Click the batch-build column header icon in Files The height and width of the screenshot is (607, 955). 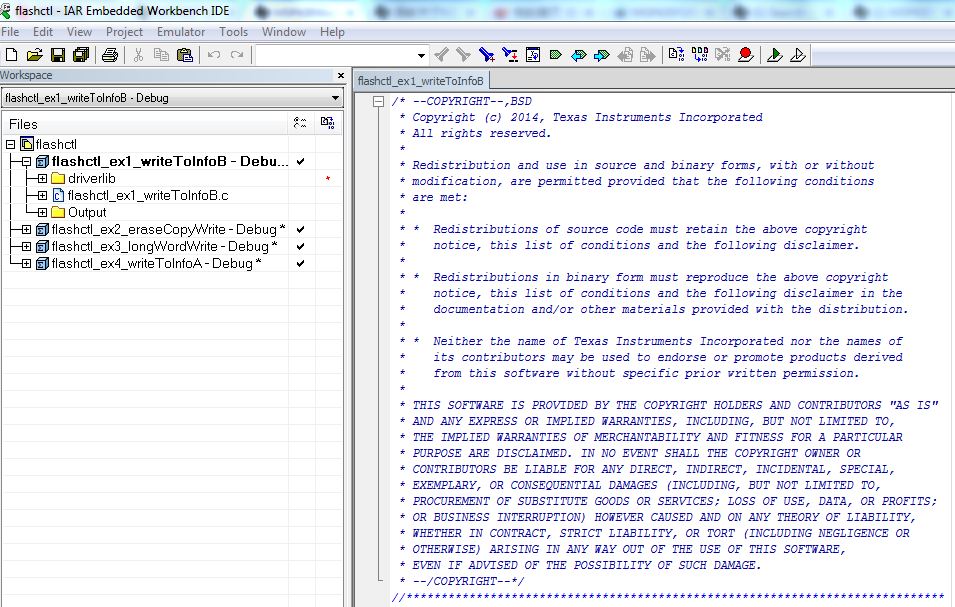click(x=328, y=123)
